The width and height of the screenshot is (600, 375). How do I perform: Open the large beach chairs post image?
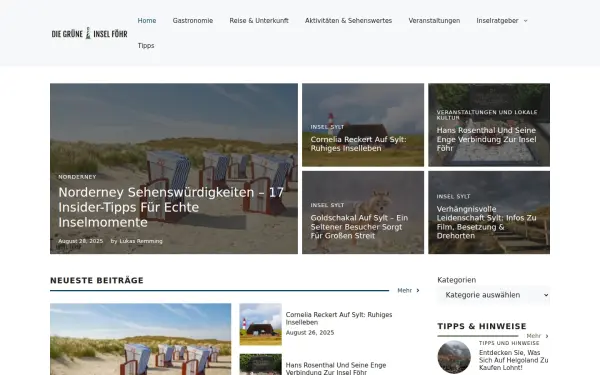140,339
